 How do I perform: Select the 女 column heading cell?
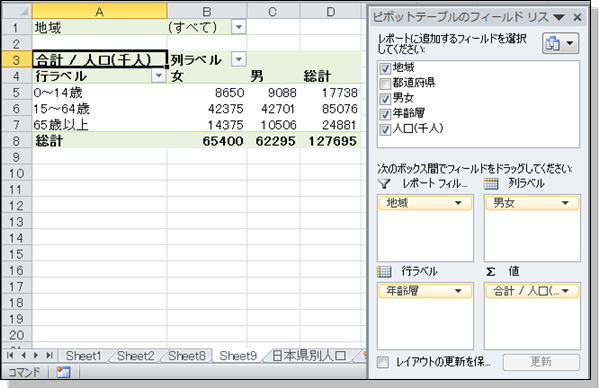pos(207,76)
